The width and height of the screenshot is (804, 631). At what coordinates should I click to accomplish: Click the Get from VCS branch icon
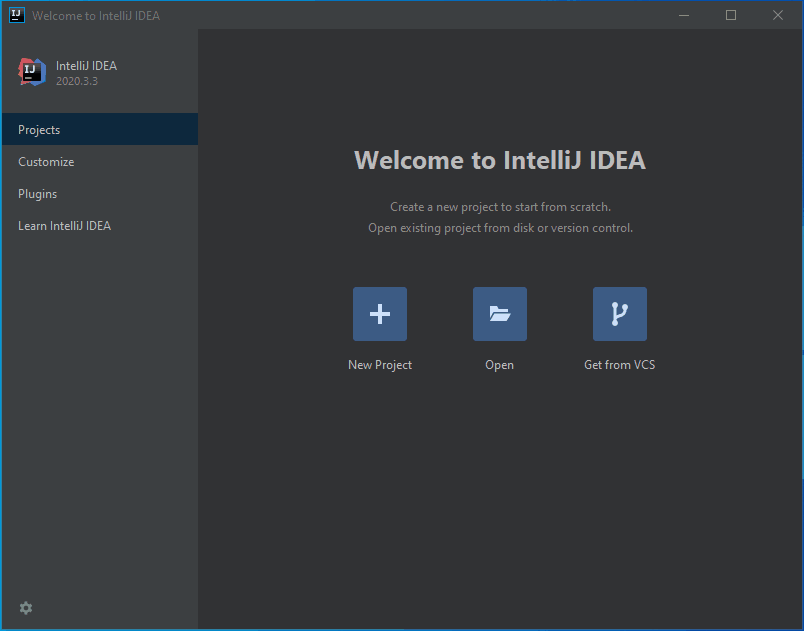click(619, 314)
